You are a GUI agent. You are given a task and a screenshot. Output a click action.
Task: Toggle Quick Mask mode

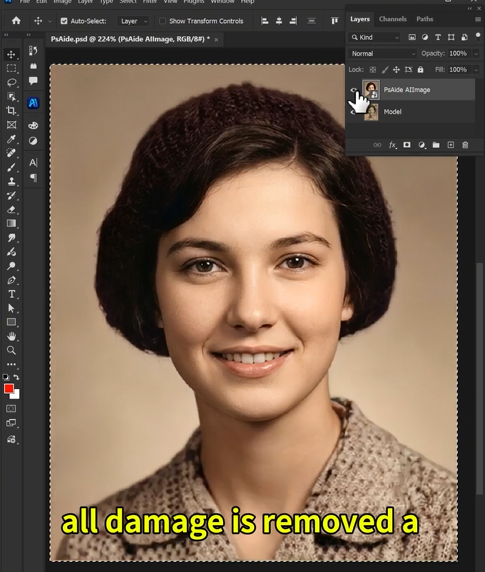pyautogui.click(x=11, y=409)
